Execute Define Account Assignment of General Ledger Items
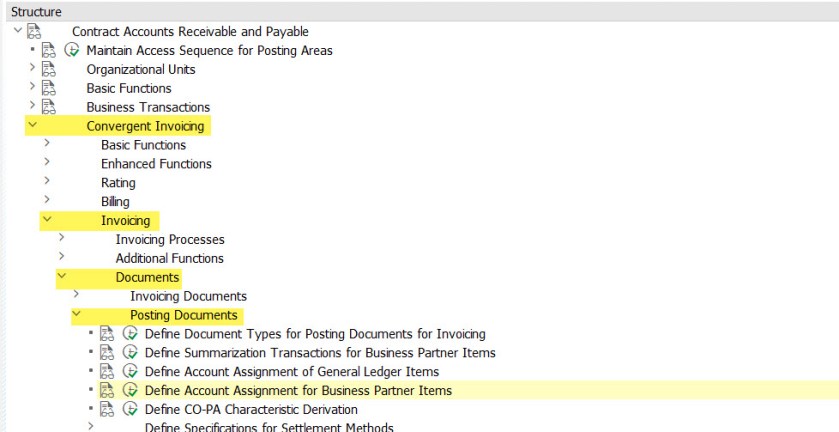 [130, 372]
